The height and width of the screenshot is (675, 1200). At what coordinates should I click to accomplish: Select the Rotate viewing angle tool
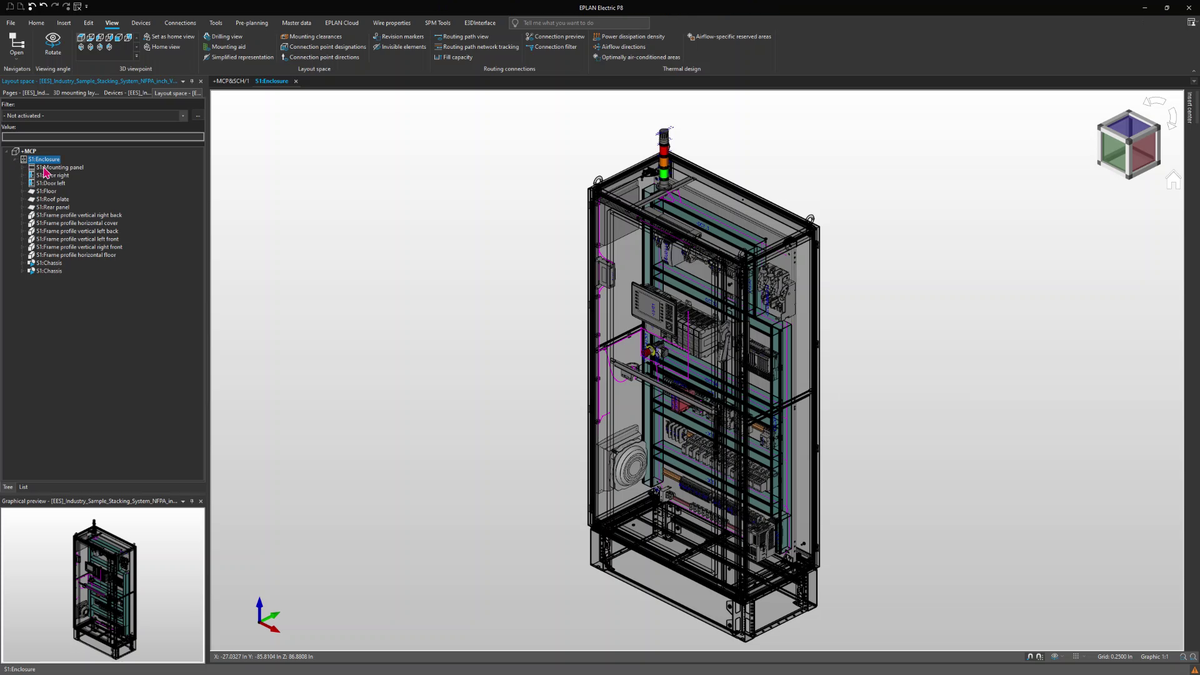pos(52,41)
